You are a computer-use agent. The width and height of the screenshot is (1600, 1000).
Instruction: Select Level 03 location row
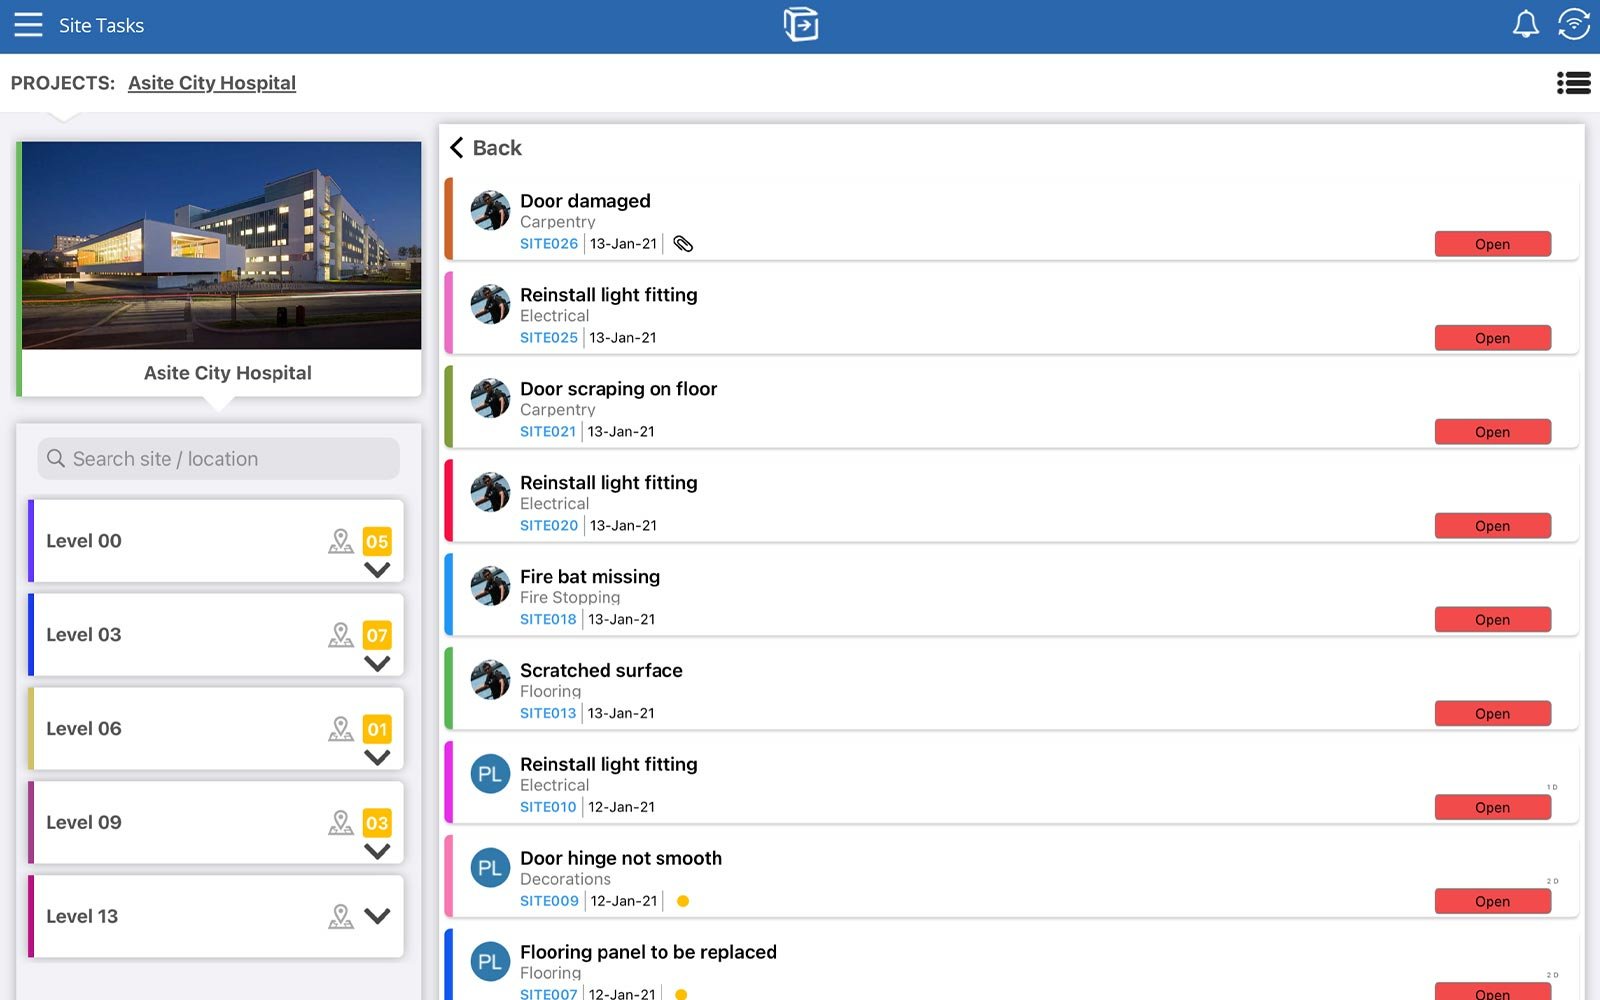216,635
